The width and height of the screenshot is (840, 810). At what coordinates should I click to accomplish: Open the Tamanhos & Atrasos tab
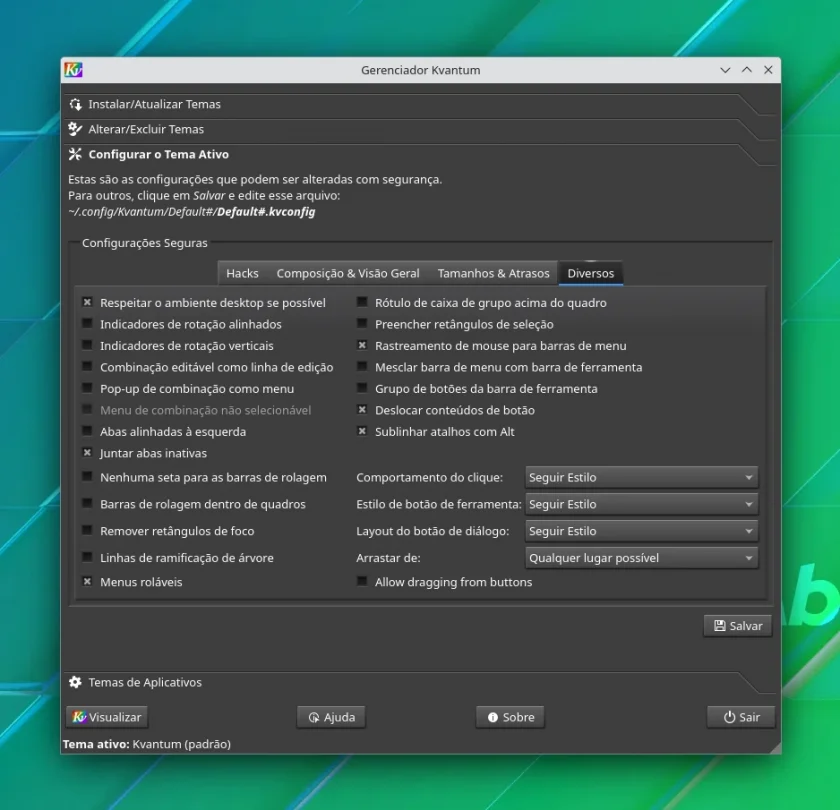tap(493, 273)
